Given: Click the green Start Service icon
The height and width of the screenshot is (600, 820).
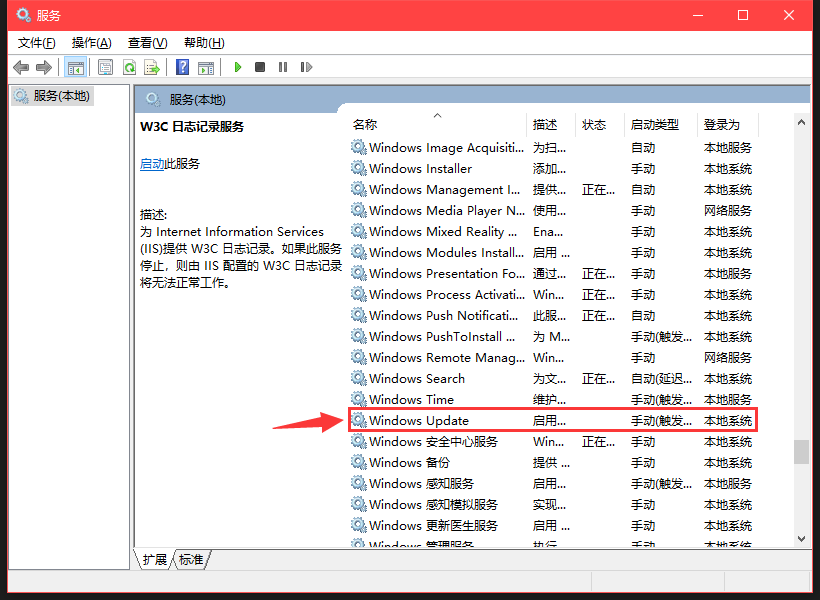Looking at the screenshot, I should (237, 67).
